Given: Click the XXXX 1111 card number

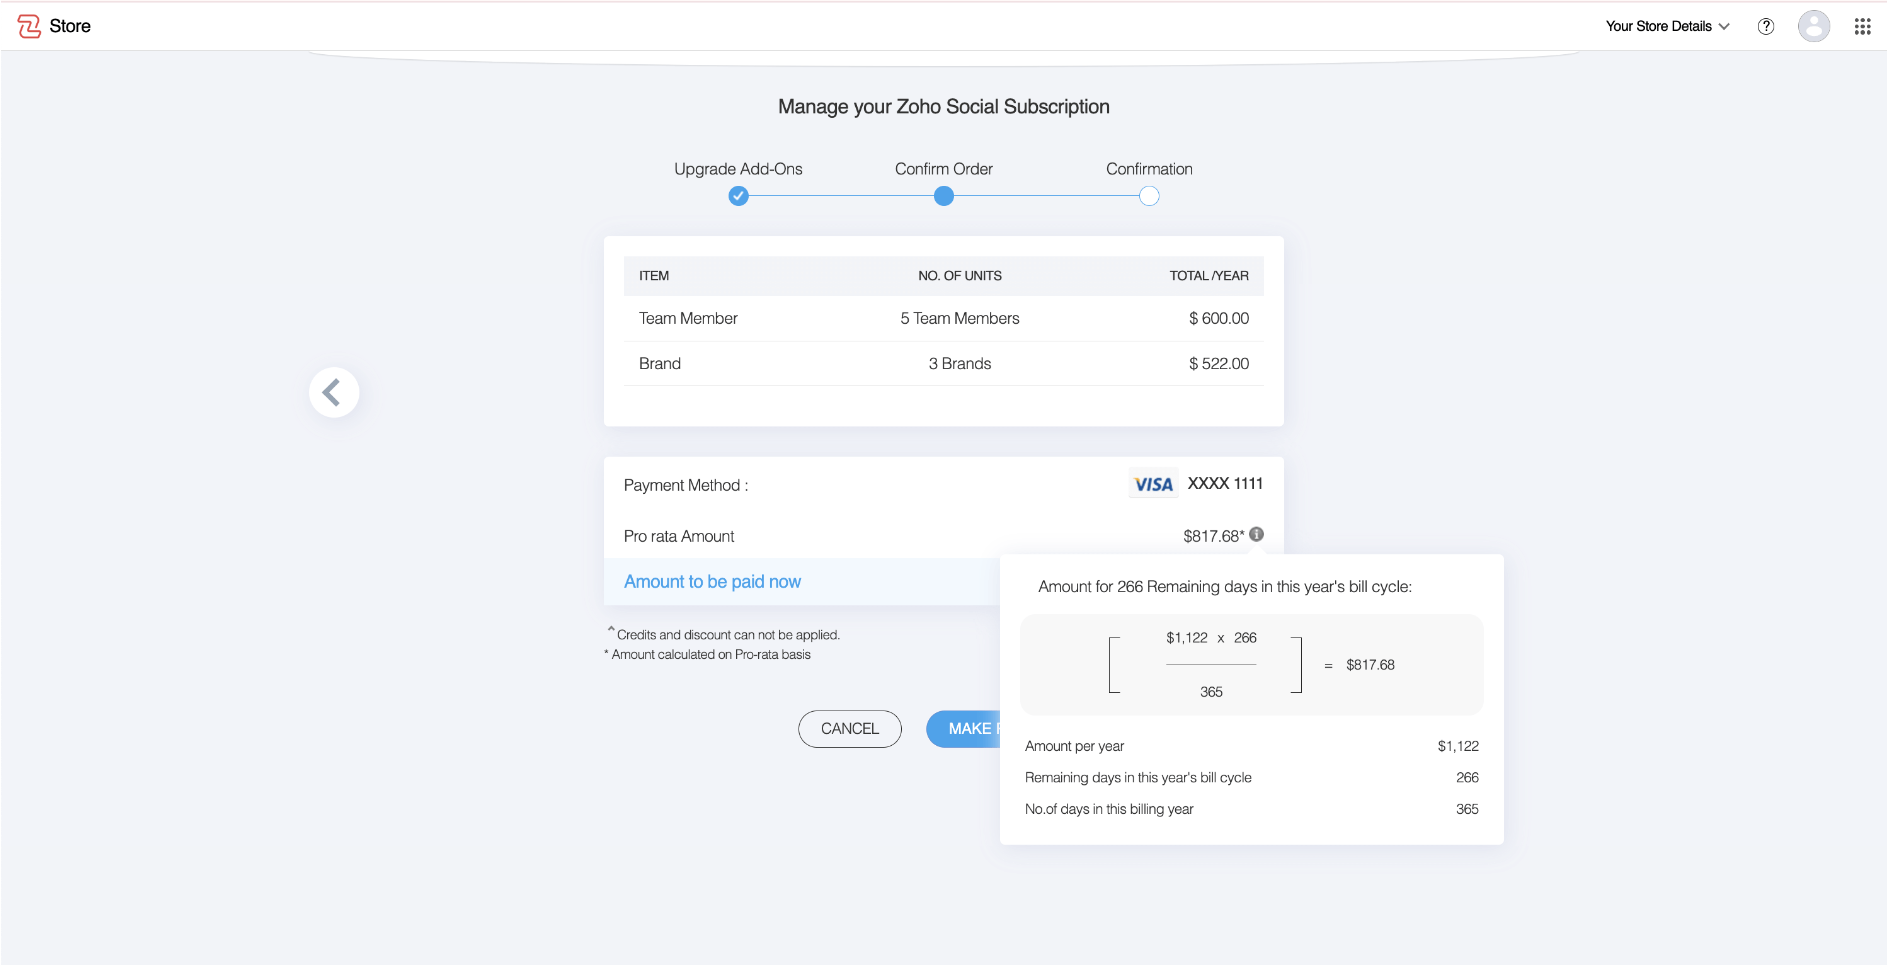Looking at the screenshot, I should pyautogui.click(x=1225, y=484).
